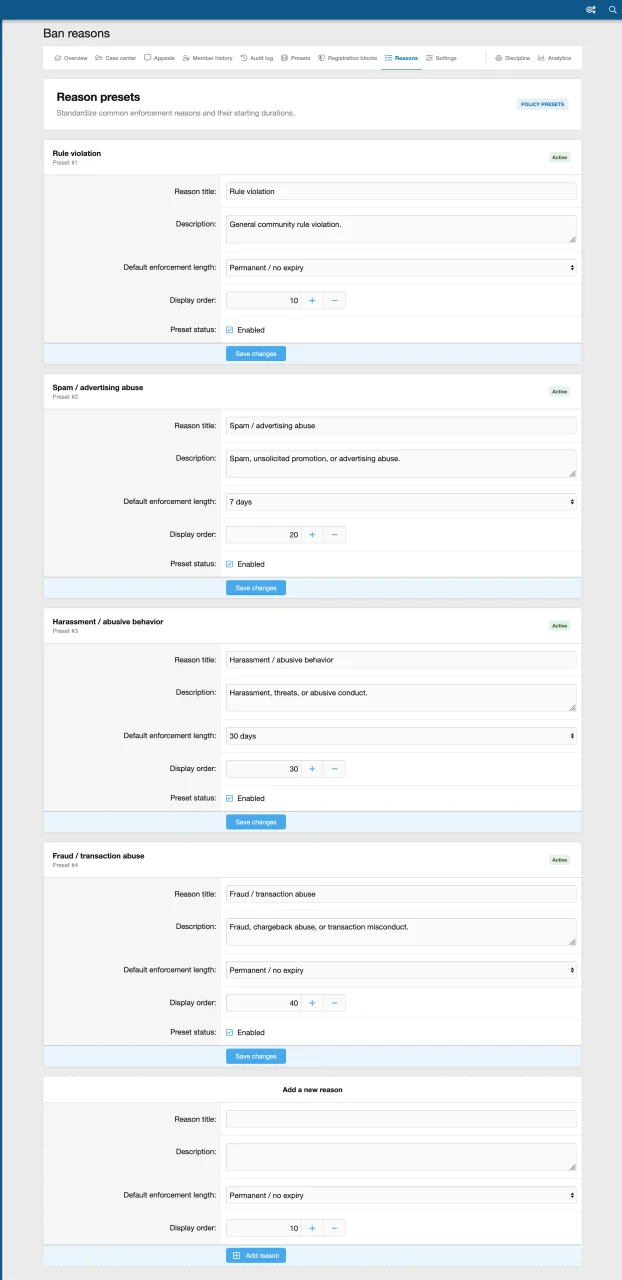The width and height of the screenshot is (622, 1280).
Task: Open enforcement length dropdown for new reason
Action: pos(401,1195)
